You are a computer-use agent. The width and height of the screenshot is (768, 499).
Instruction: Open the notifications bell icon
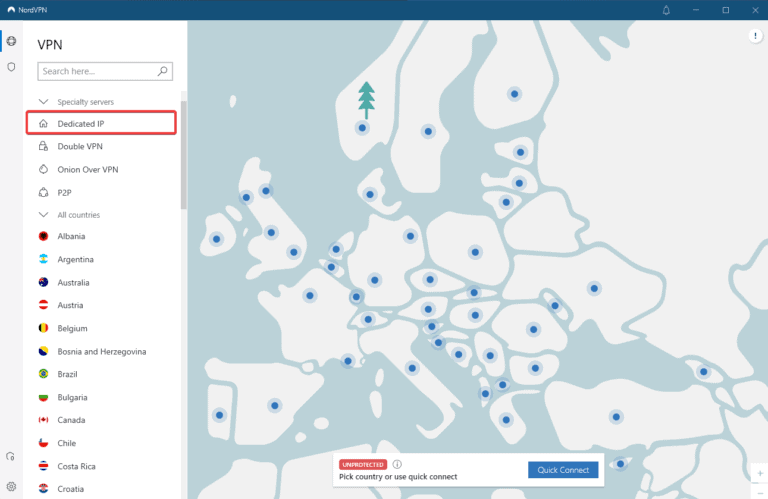coord(666,10)
